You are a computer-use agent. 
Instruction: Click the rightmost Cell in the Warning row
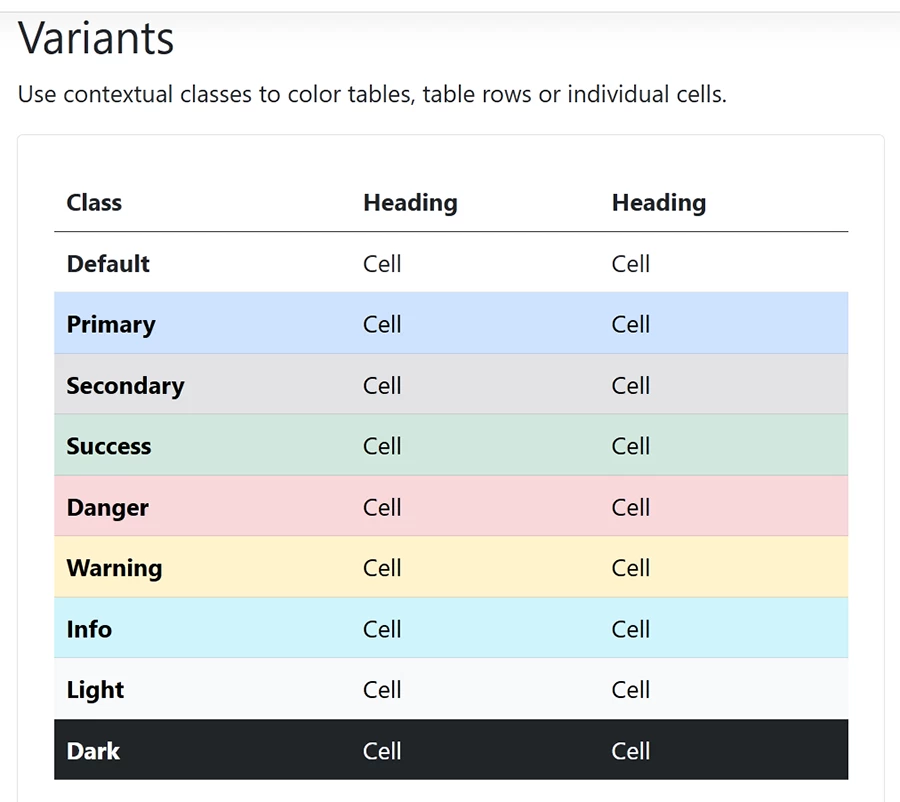(x=630, y=569)
